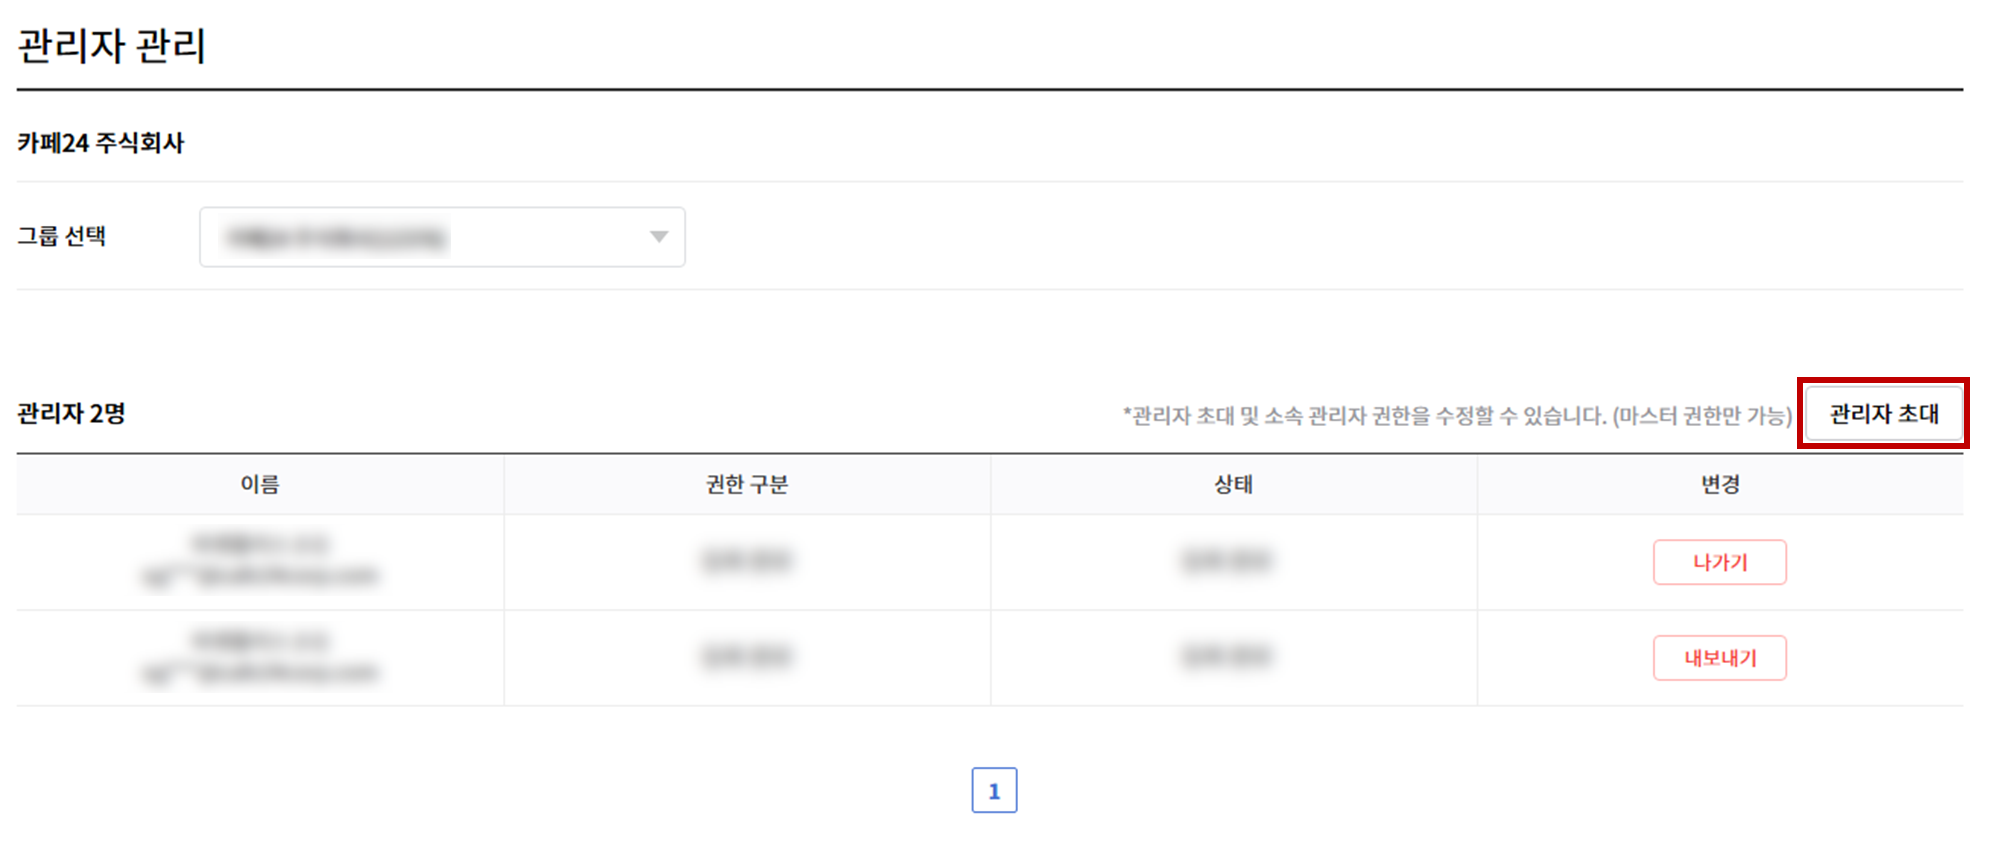Click the 카페24 주식회사 company name

pos(100,143)
